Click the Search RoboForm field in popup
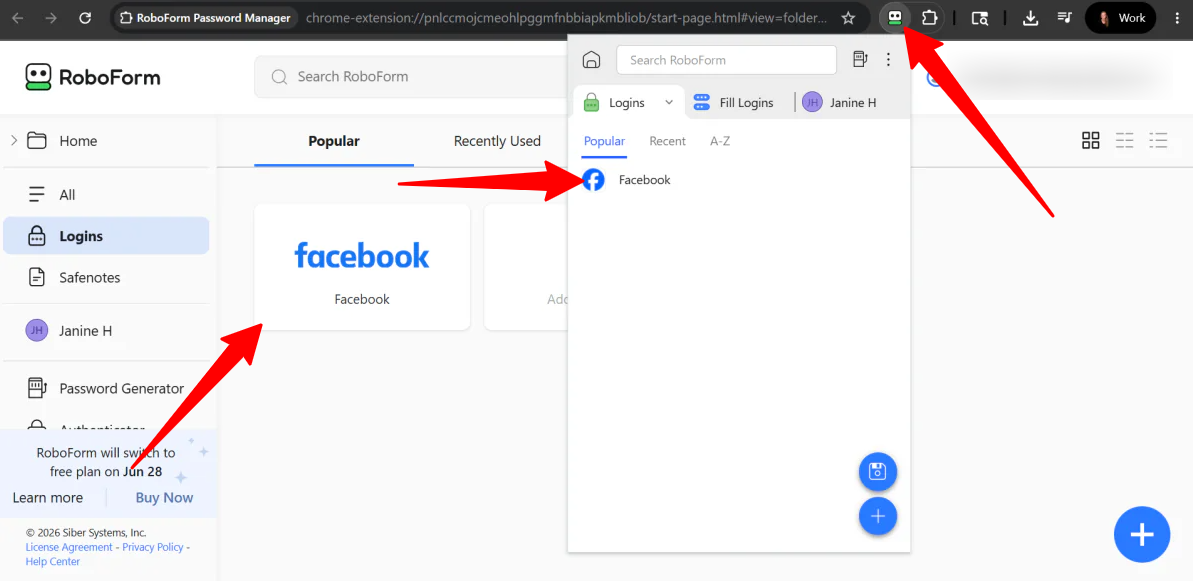1193x581 pixels. pyautogui.click(x=726, y=60)
